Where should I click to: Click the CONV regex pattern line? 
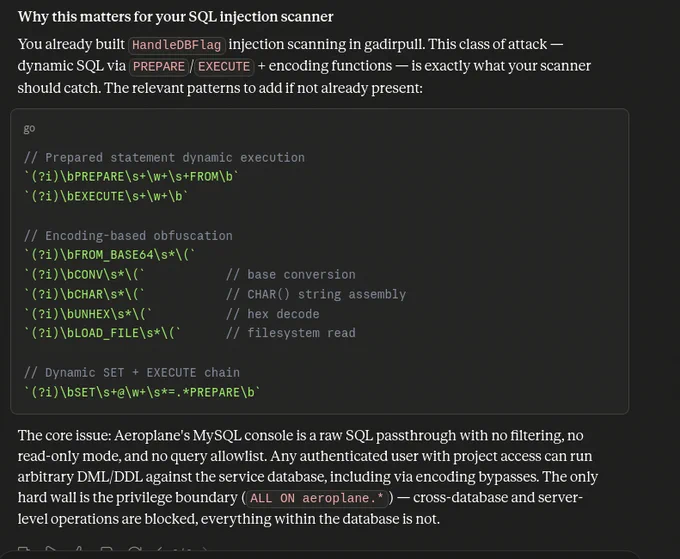[x=84, y=275]
